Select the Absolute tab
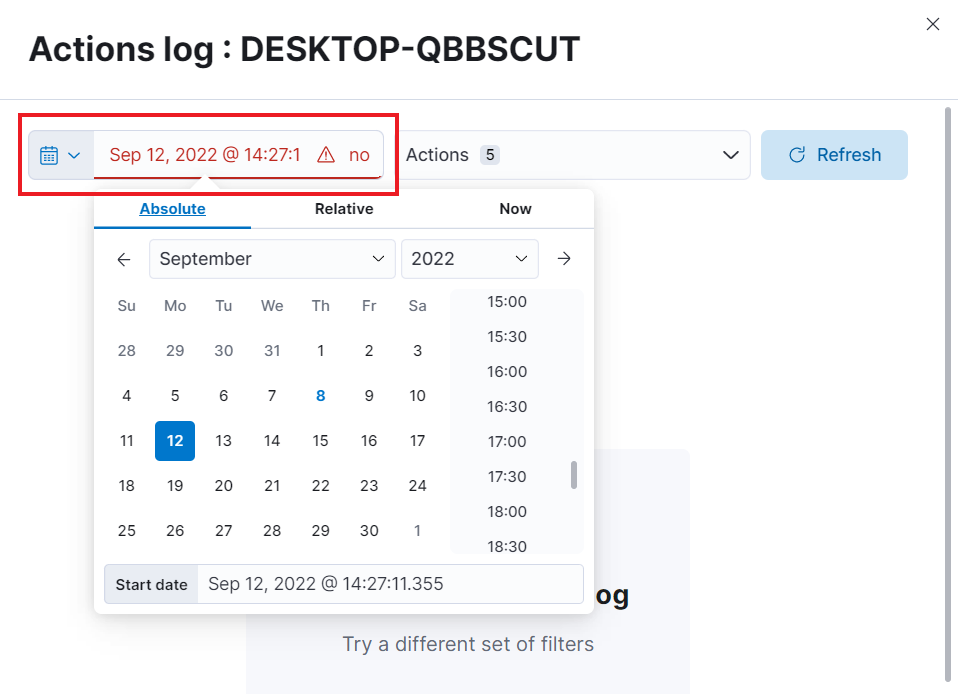Viewport: 958px width, 694px height. point(171,209)
